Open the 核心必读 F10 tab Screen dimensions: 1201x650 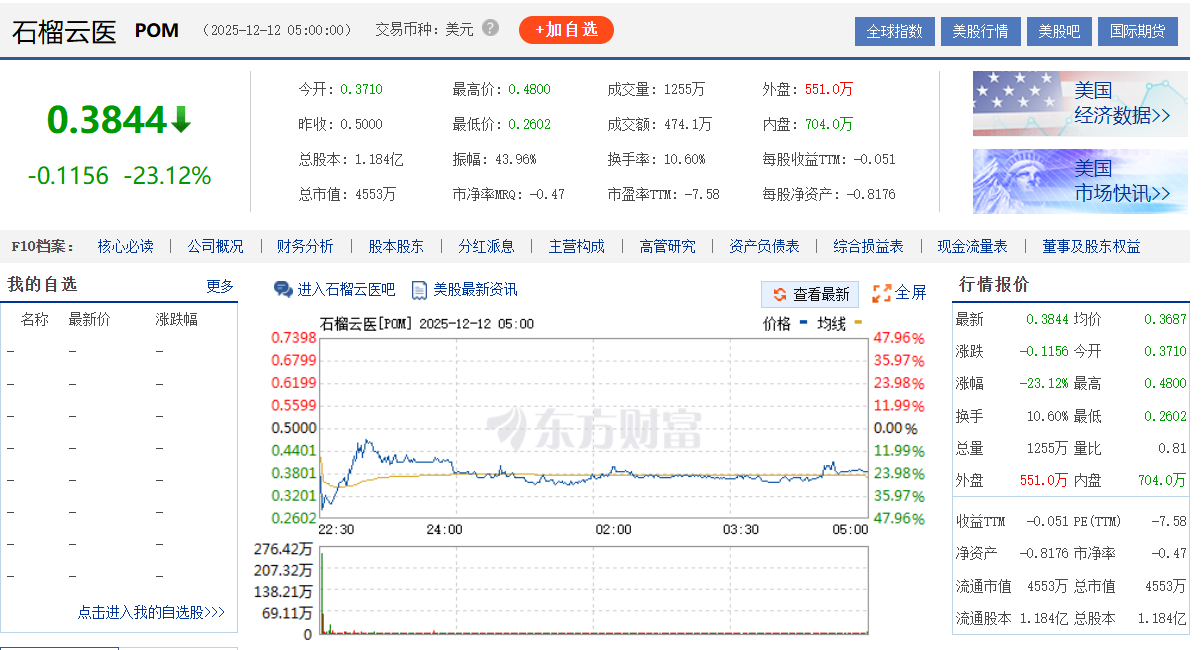pyautogui.click(x=125, y=246)
